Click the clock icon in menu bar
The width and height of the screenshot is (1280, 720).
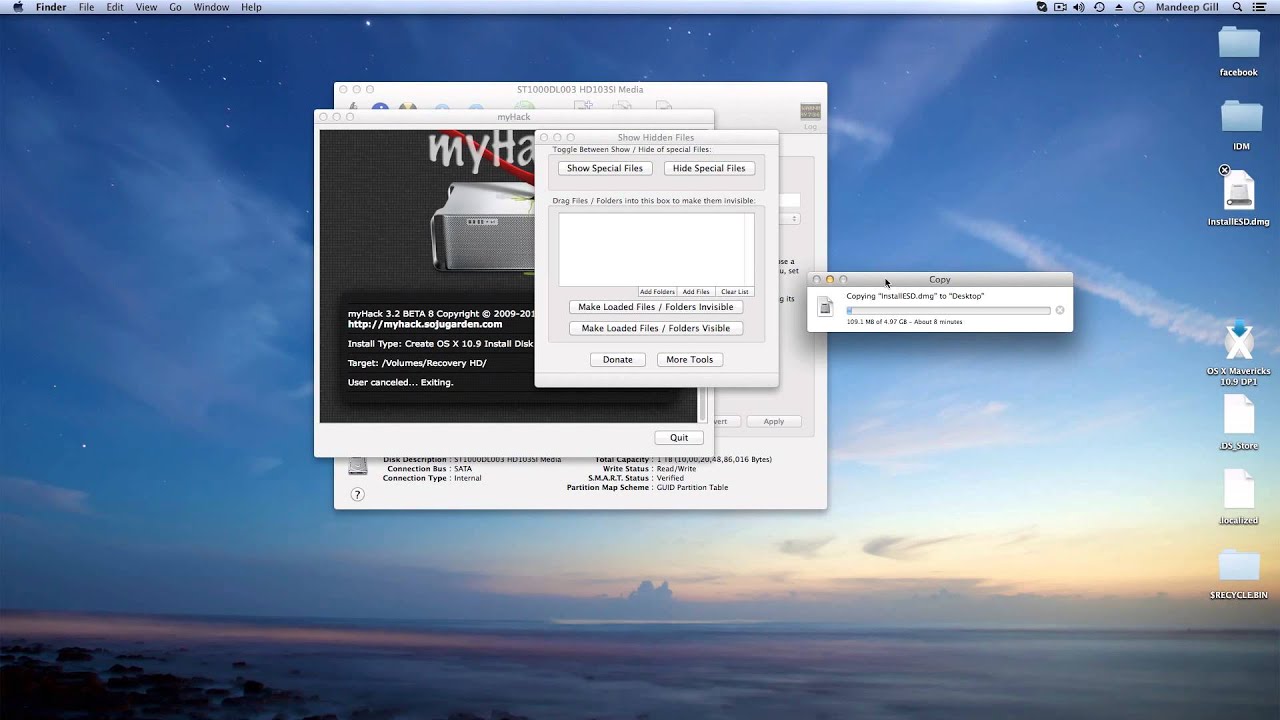point(1138,7)
